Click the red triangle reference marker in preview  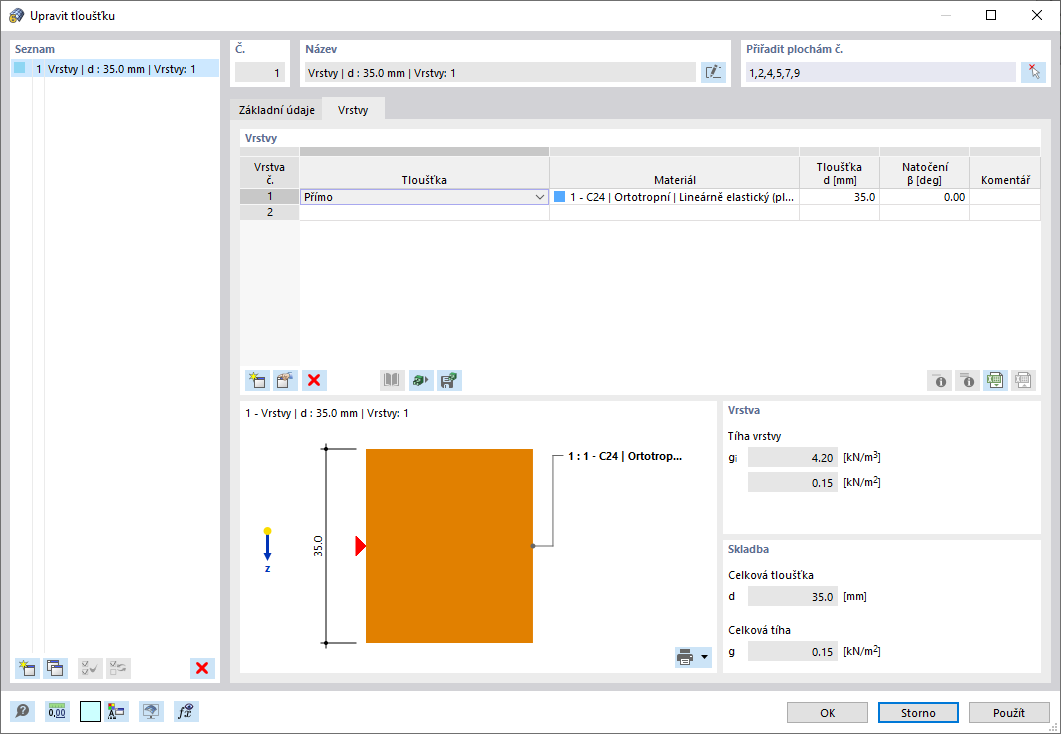(x=361, y=546)
